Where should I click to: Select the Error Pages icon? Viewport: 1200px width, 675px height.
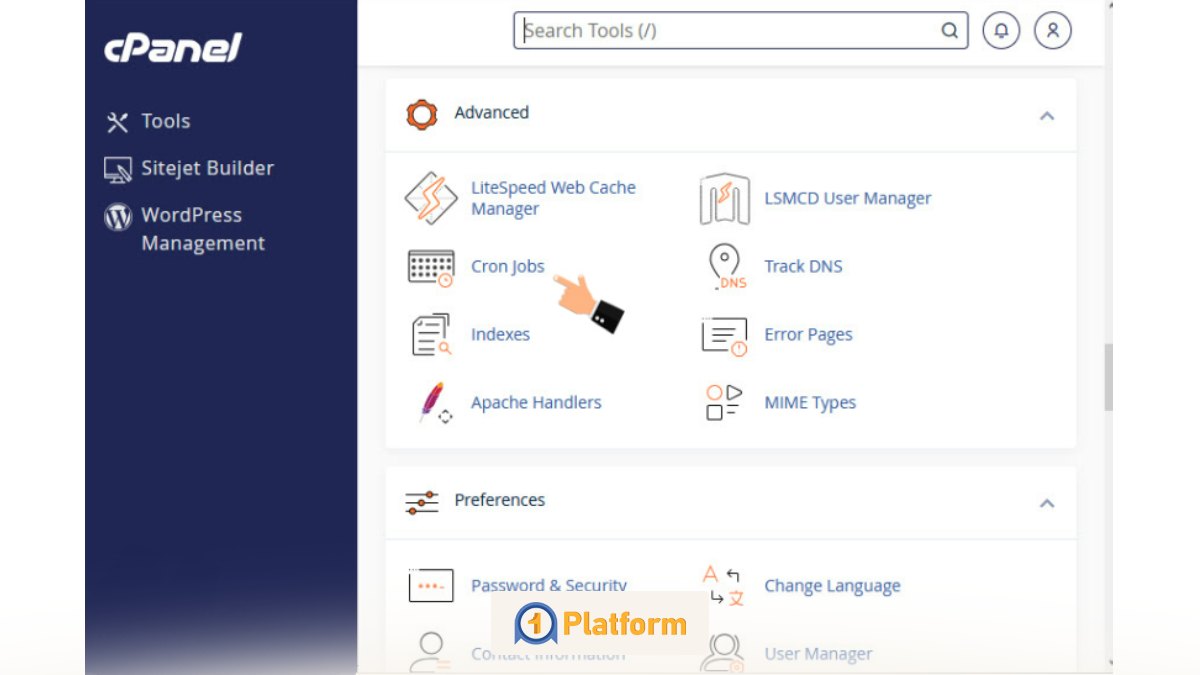point(723,334)
